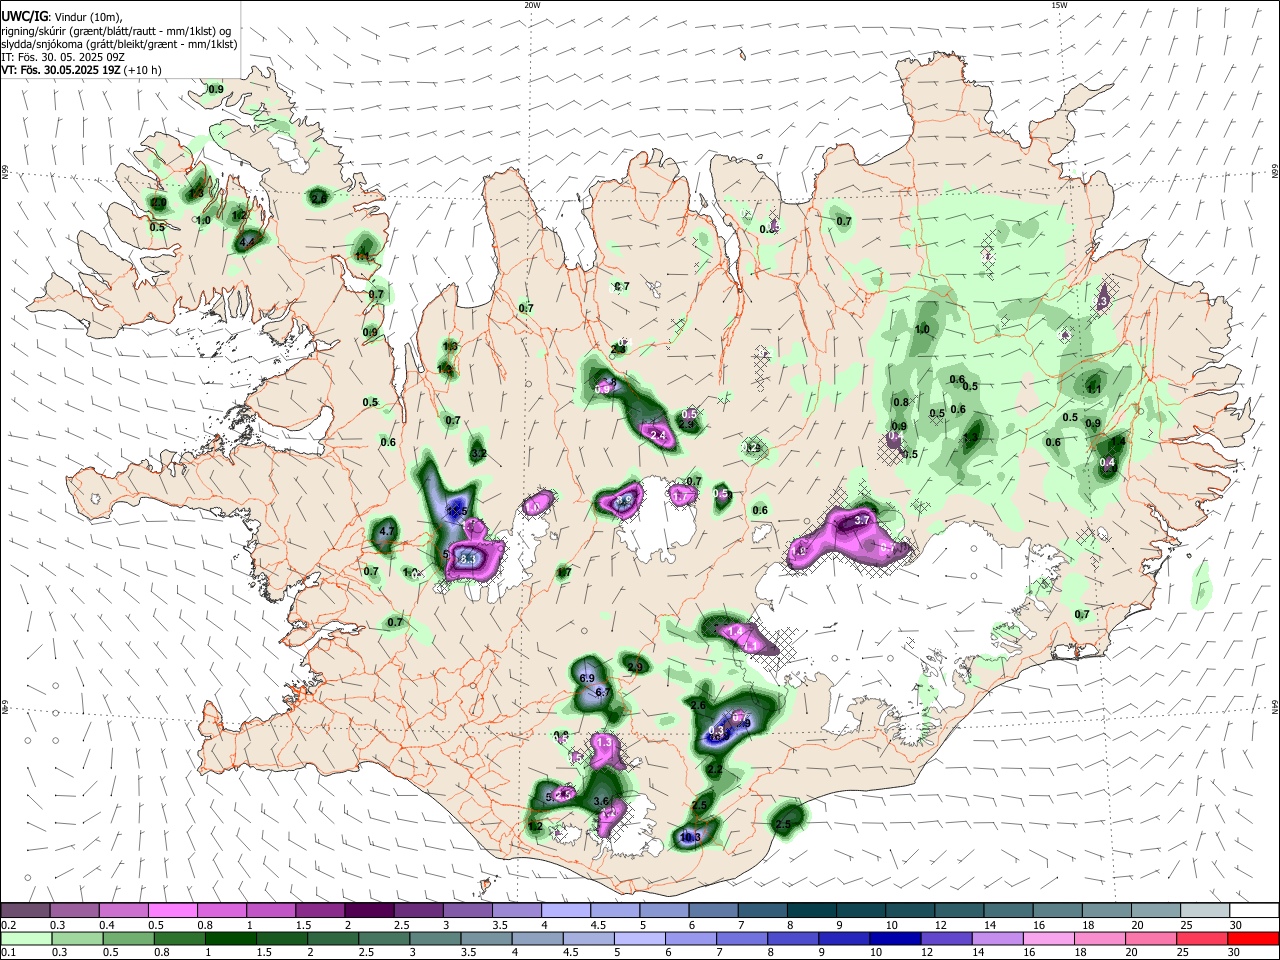Screen dimensions: 1280x960
Task: Click the red 30 mm legend swatch
Action: pyautogui.click(x=1253, y=938)
